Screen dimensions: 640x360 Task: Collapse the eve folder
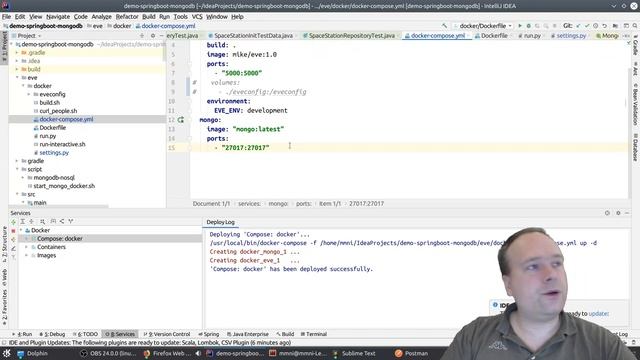[17, 78]
